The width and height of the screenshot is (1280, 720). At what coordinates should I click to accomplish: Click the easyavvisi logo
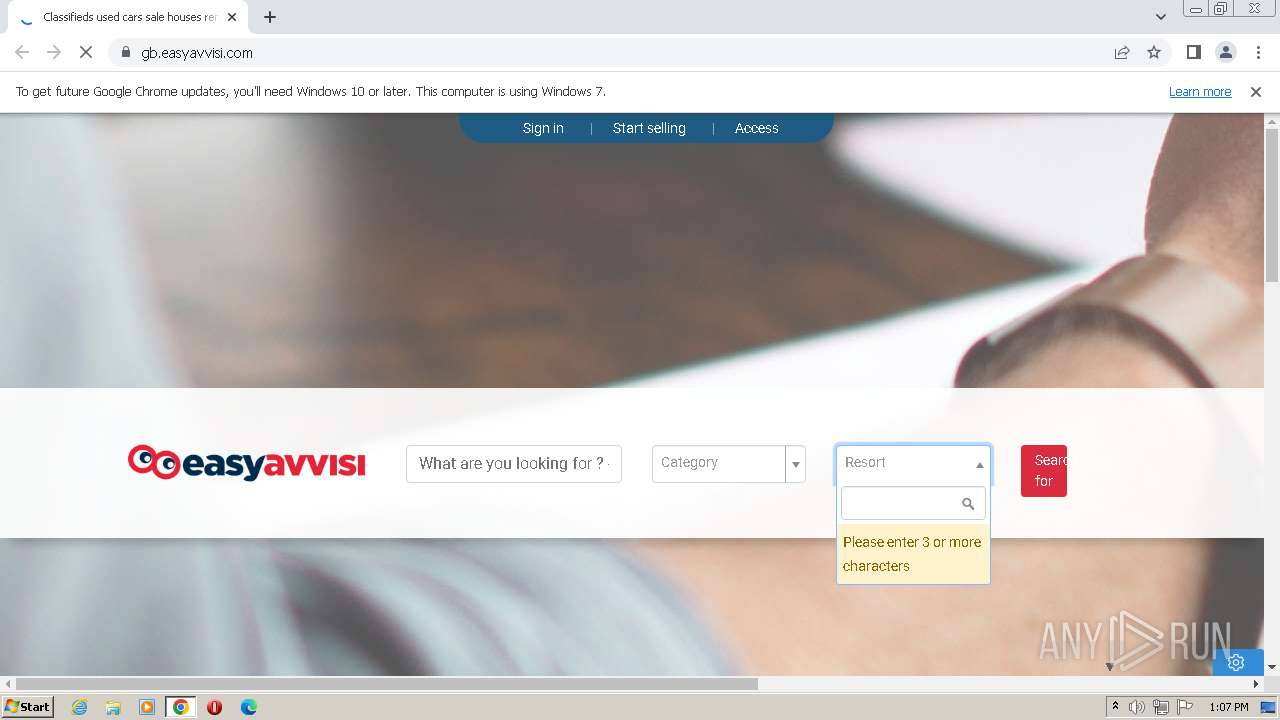[x=247, y=463]
